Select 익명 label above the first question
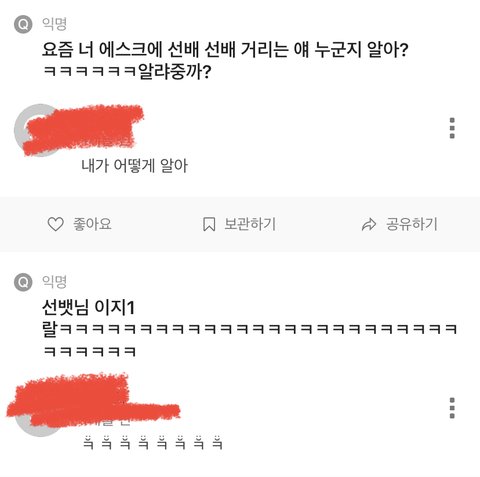Image resolution: width=480 pixels, height=477 pixels. point(54,24)
